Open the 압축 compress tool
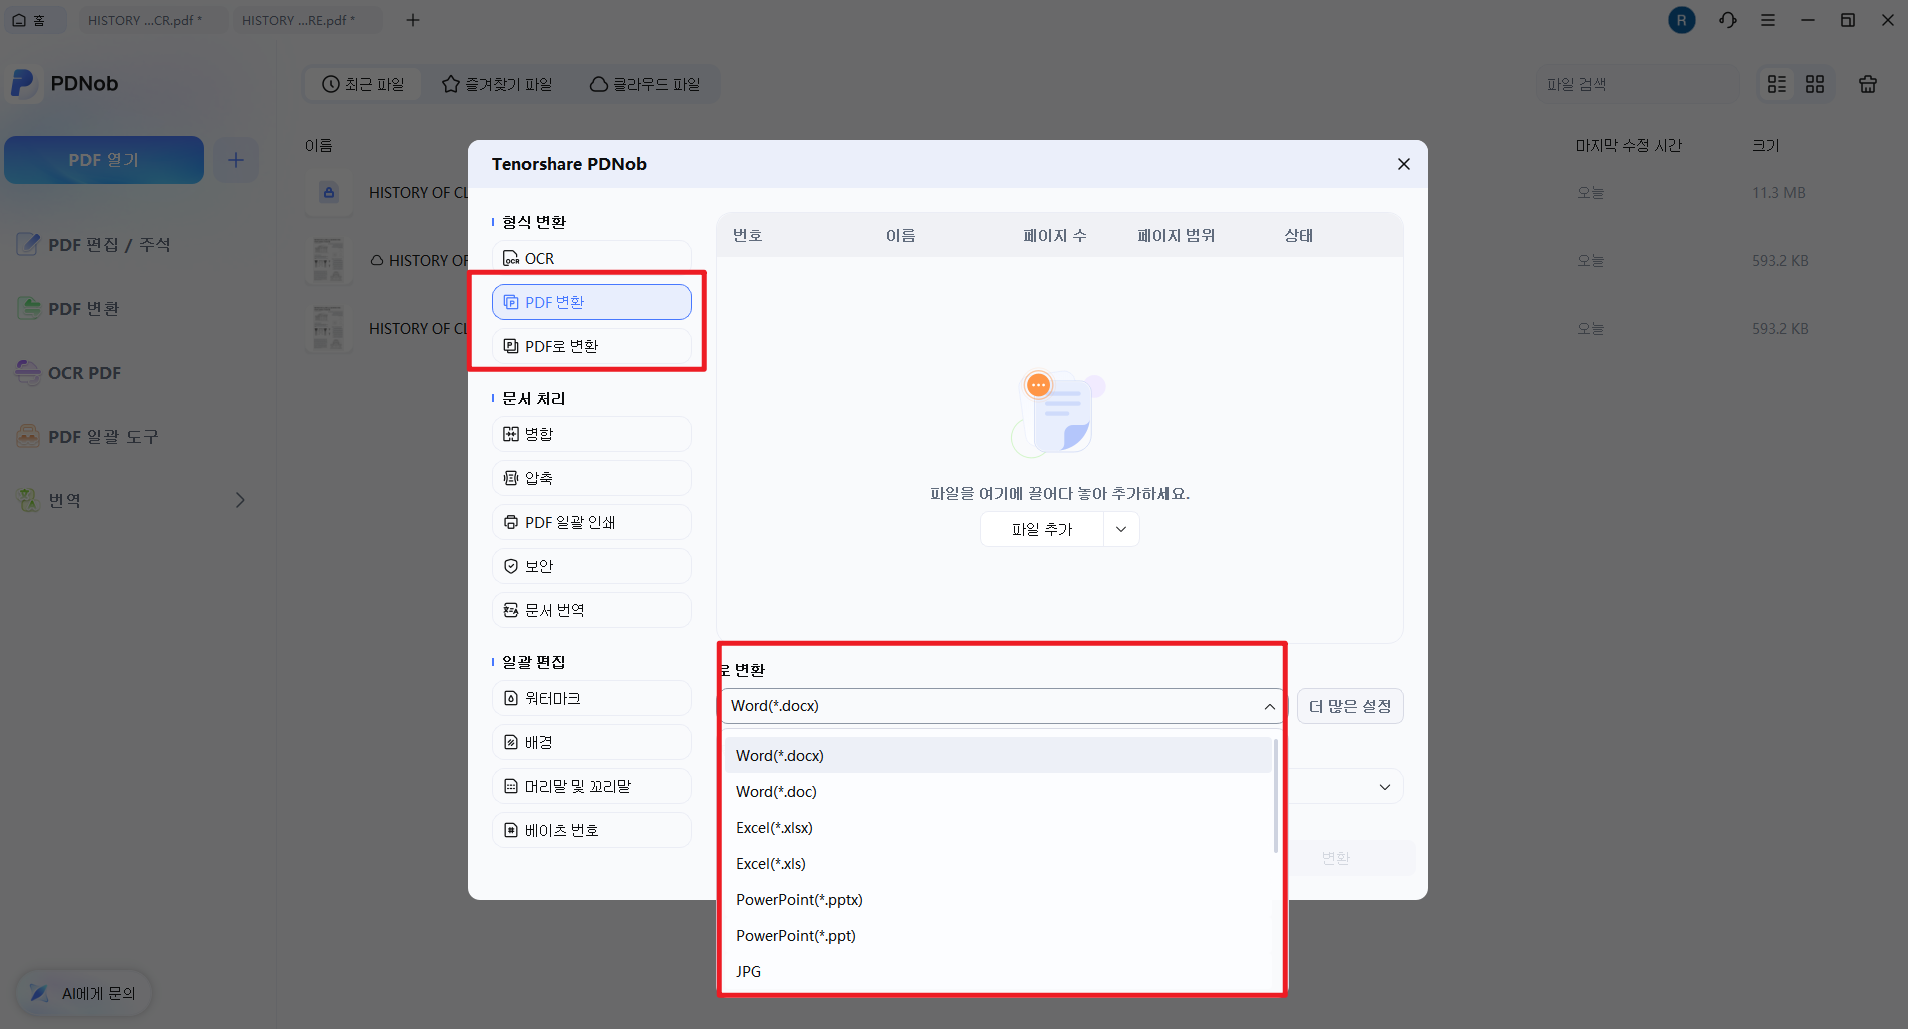The image size is (1908, 1029). point(591,478)
